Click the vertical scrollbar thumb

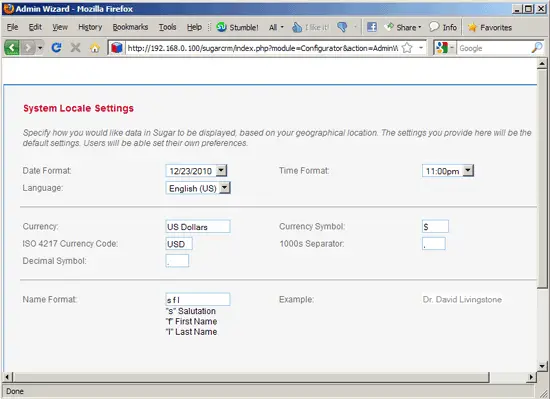pyautogui.click(x=542, y=179)
